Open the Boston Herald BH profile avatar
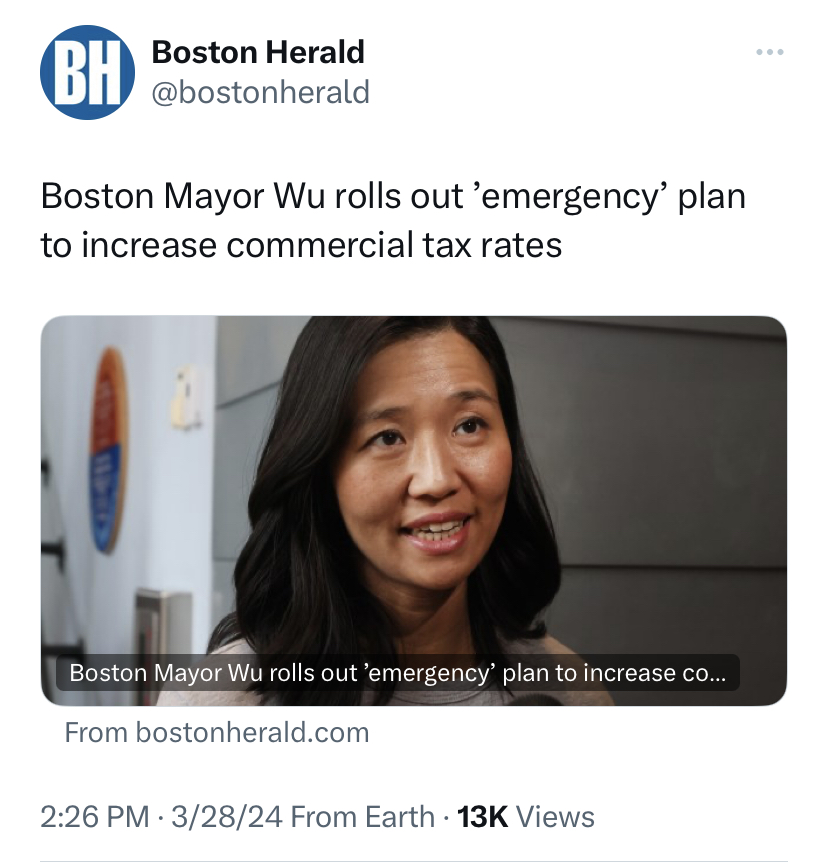The width and height of the screenshot is (828, 865). click(x=87, y=72)
